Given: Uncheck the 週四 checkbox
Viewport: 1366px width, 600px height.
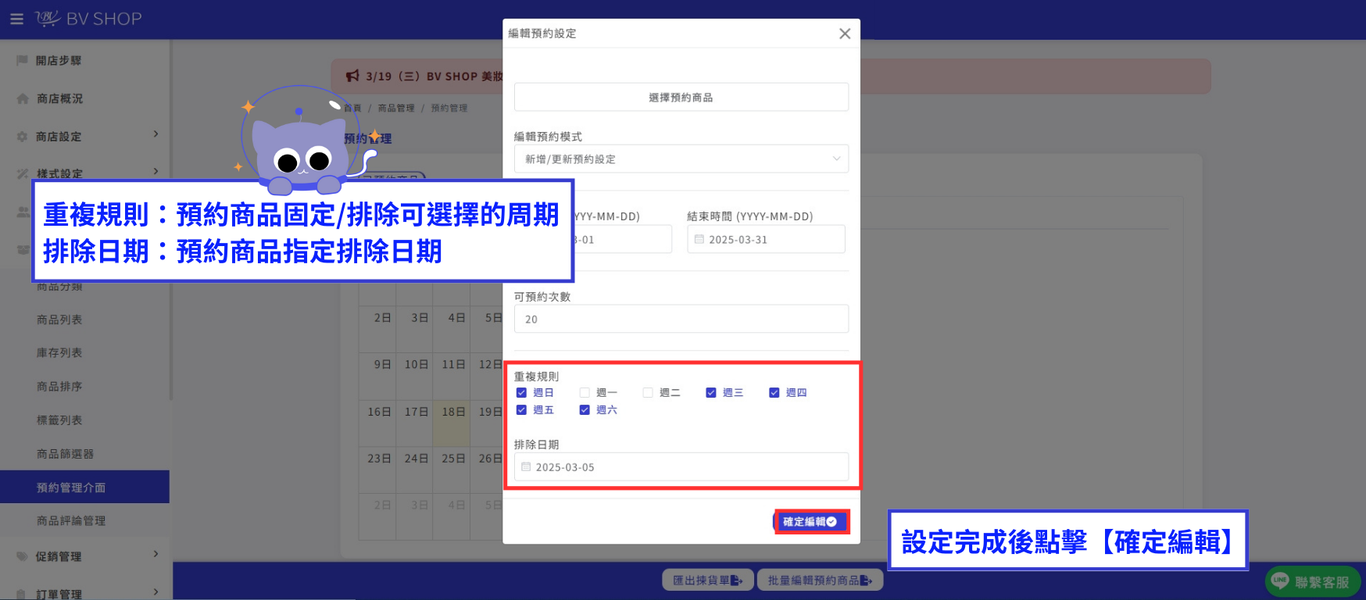Looking at the screenshot, I should 774,393.
